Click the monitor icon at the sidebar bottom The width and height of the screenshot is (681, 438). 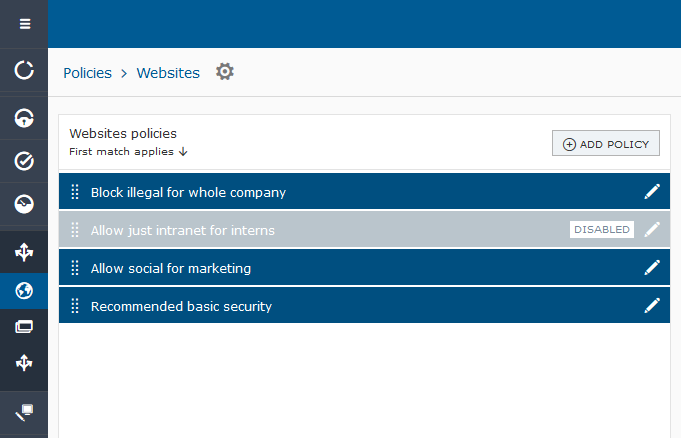[24, 410]
